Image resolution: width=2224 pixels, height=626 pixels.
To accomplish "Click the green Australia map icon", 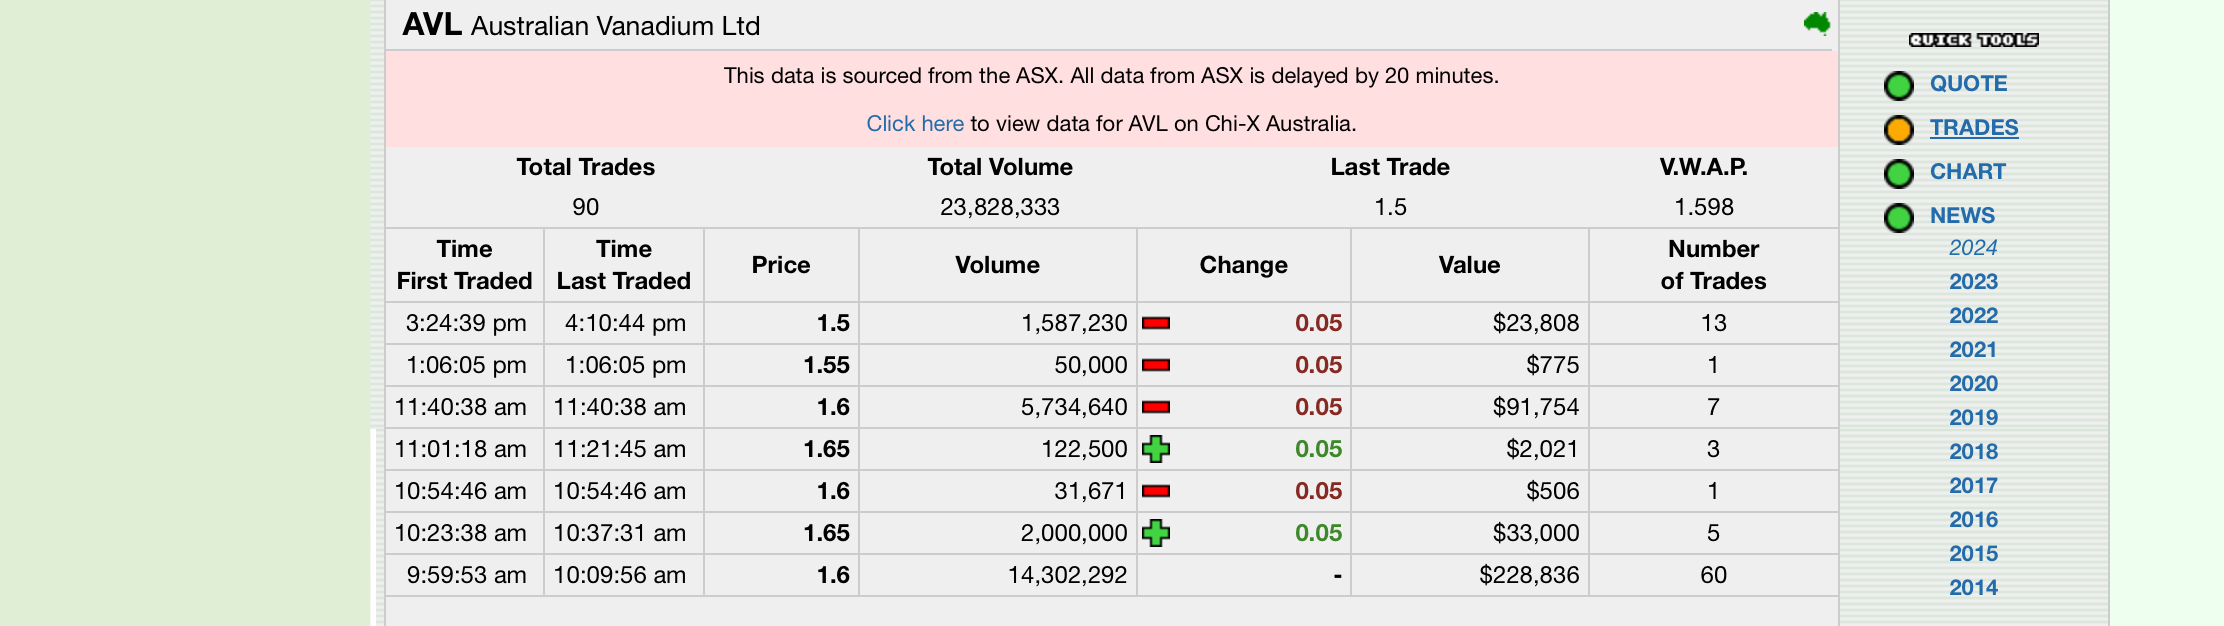I will (x=1817, y=23).
